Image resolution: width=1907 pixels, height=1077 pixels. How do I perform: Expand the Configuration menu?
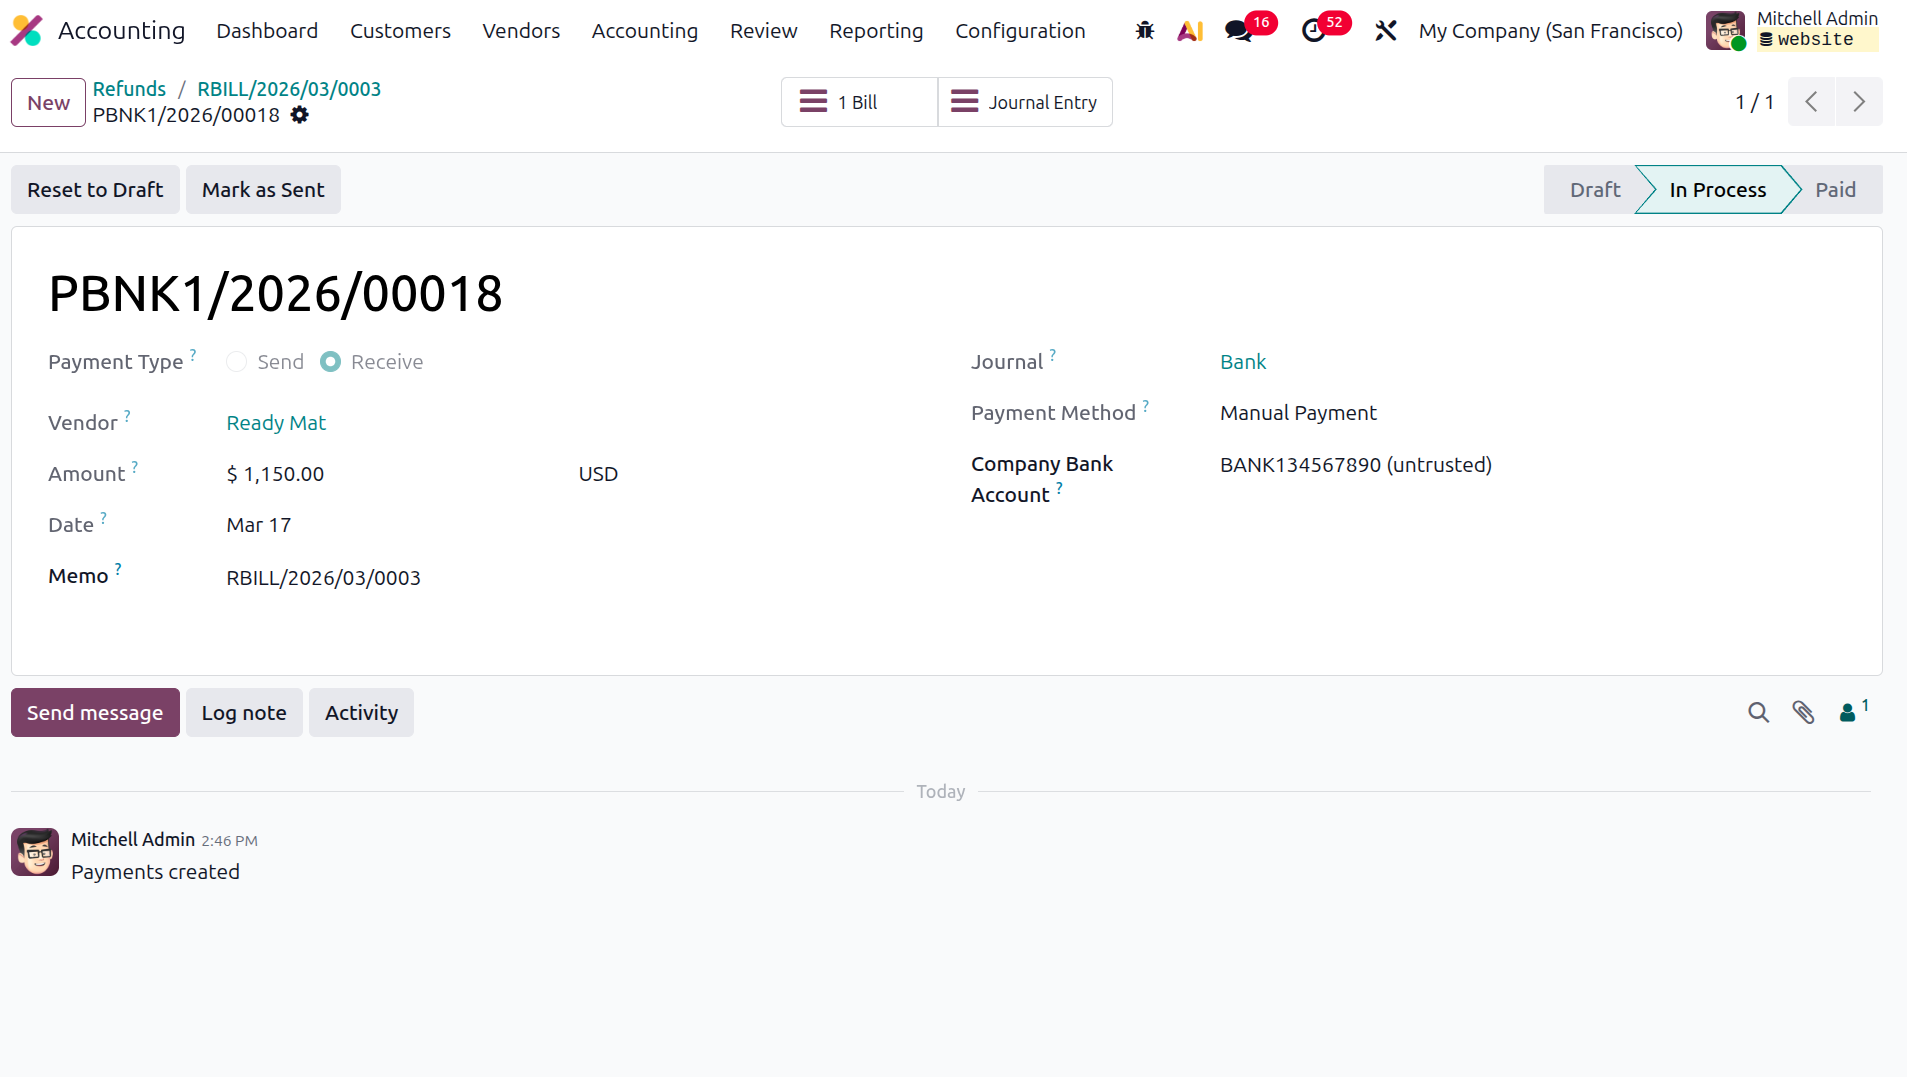(x=1020, y=31)
